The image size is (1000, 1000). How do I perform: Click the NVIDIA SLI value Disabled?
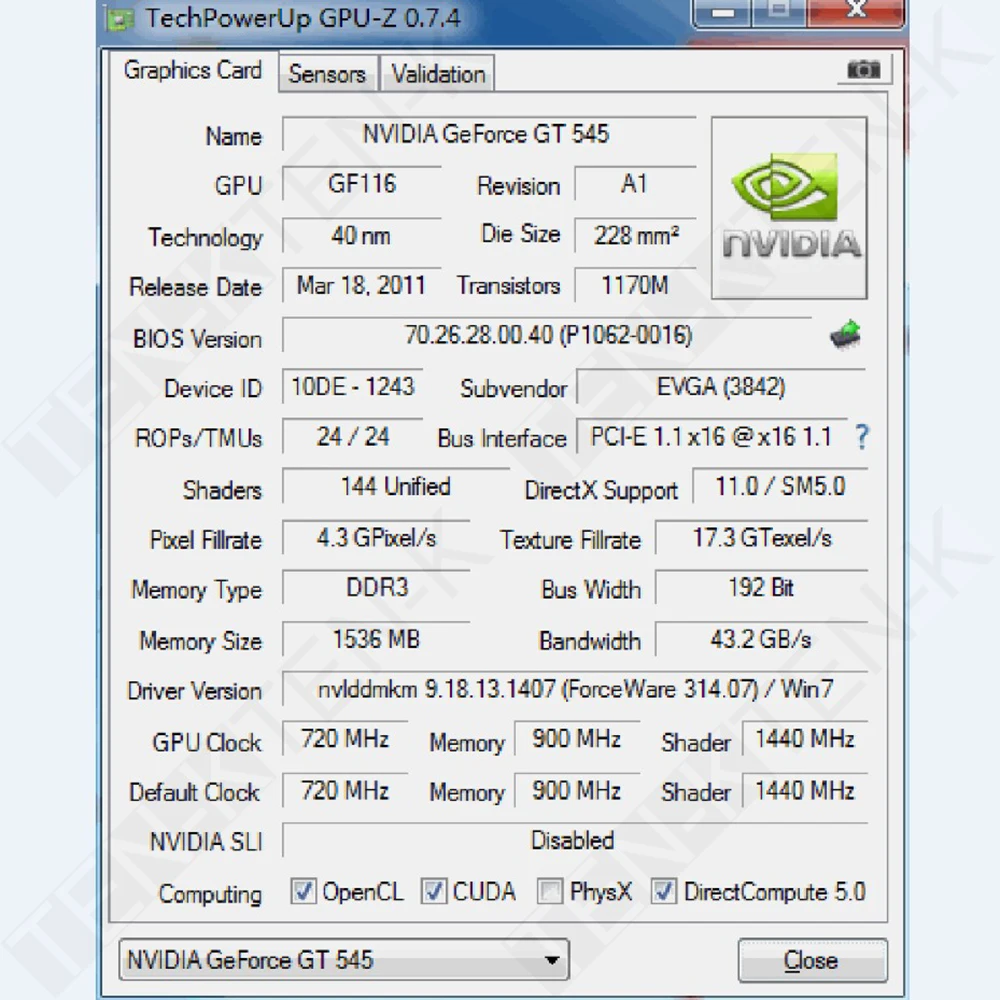[575, 841]
